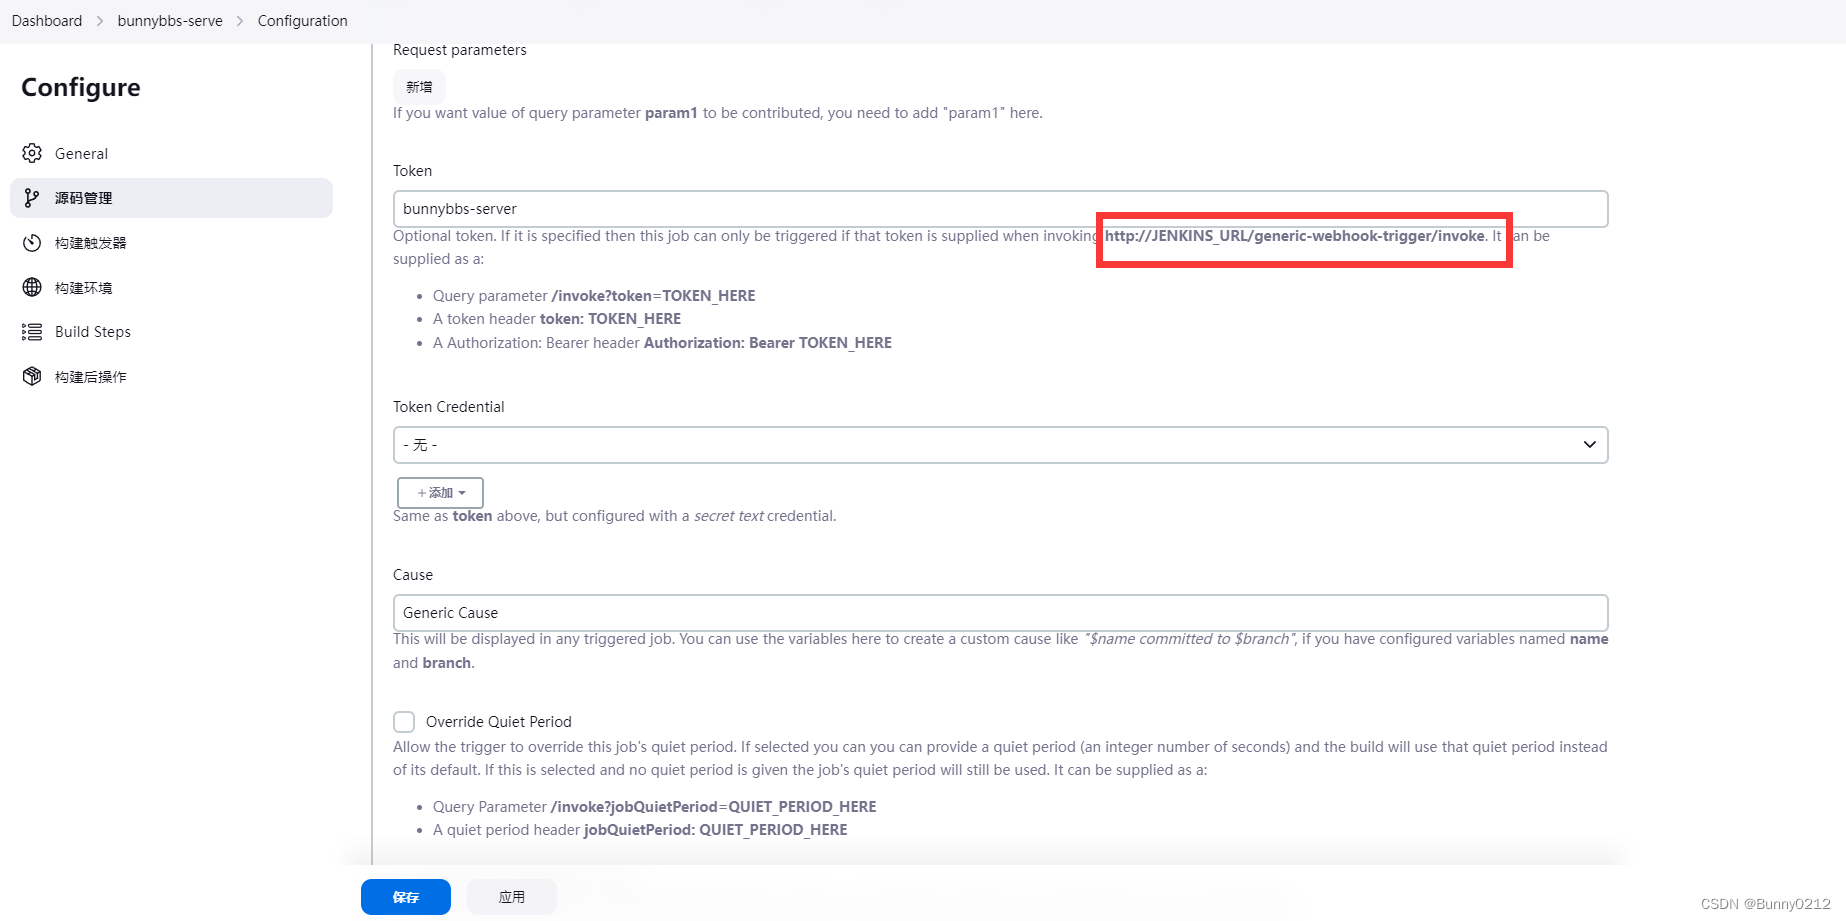Click the General gear icon

click(x=32, y=153)
